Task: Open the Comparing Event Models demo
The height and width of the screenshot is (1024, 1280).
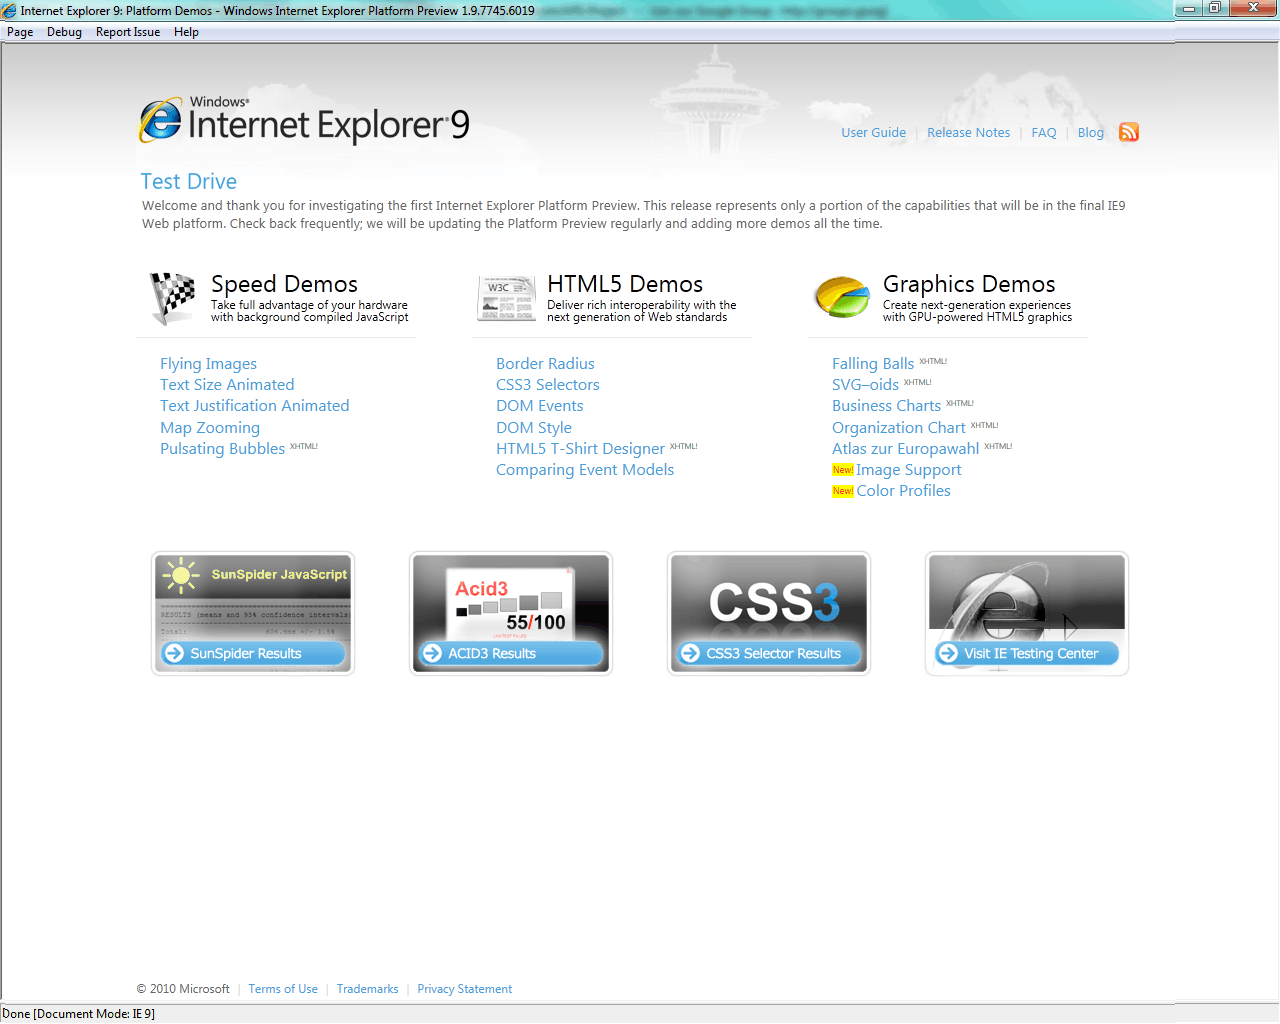Action: click(x=585, y=470)
